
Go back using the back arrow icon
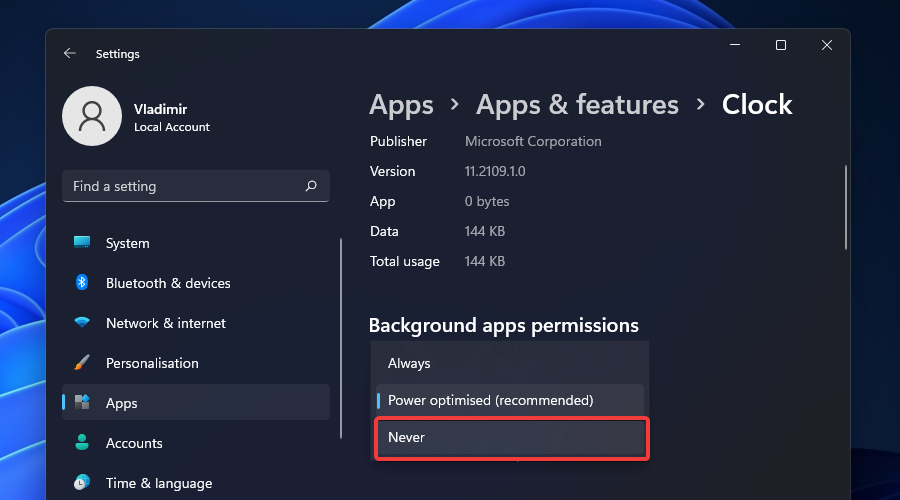click(x=69, y=53)
